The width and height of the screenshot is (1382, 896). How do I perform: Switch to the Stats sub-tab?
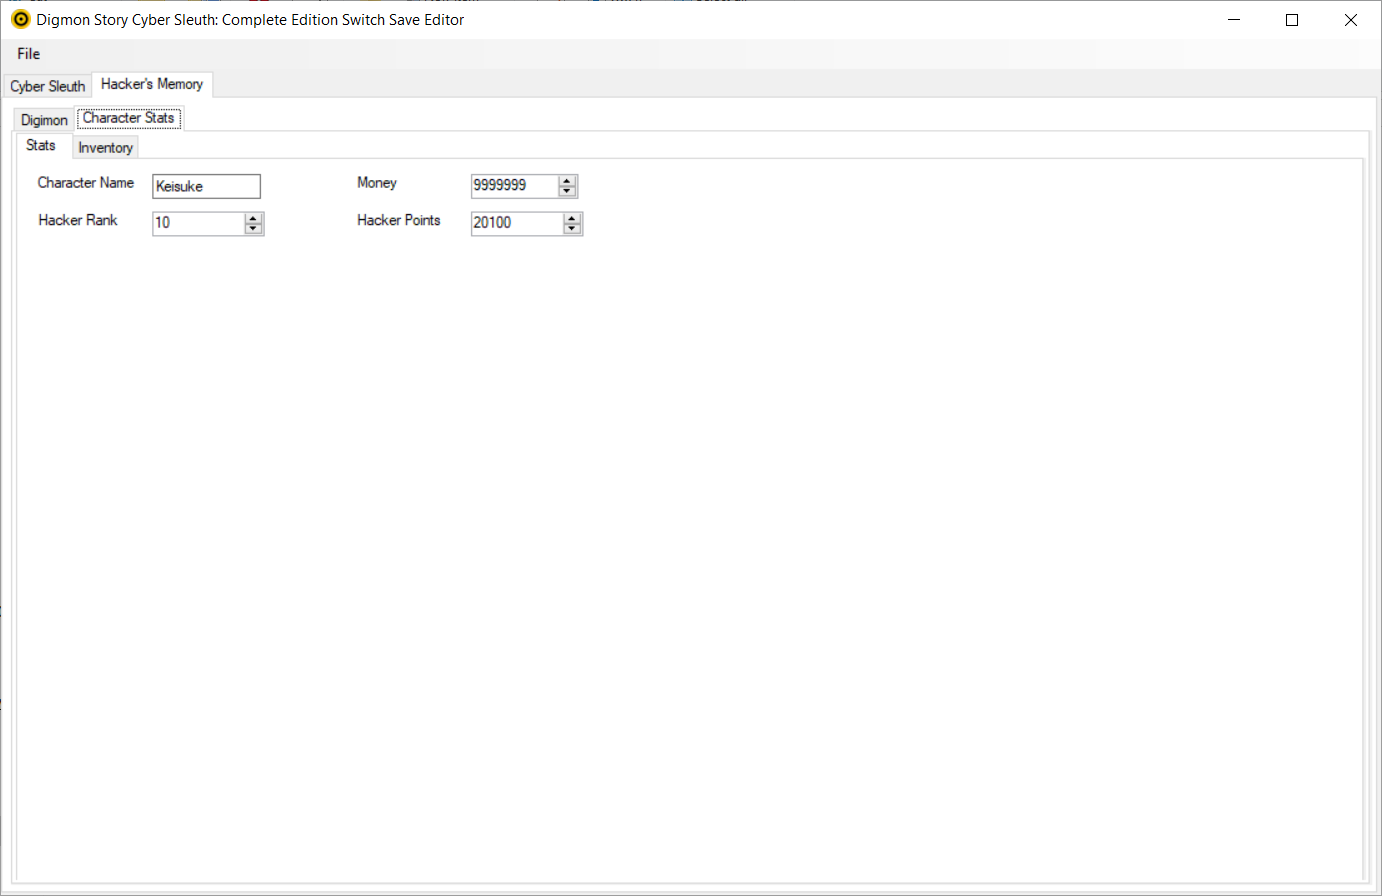[x=41, y=145]
